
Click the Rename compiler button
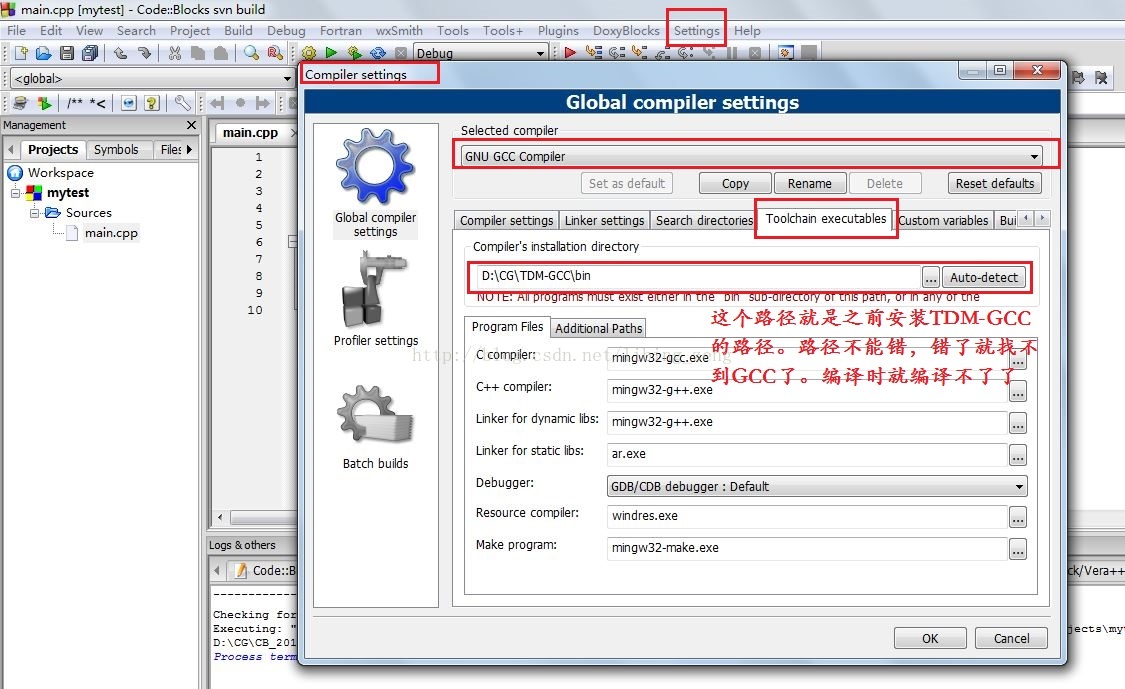(809, 183)
